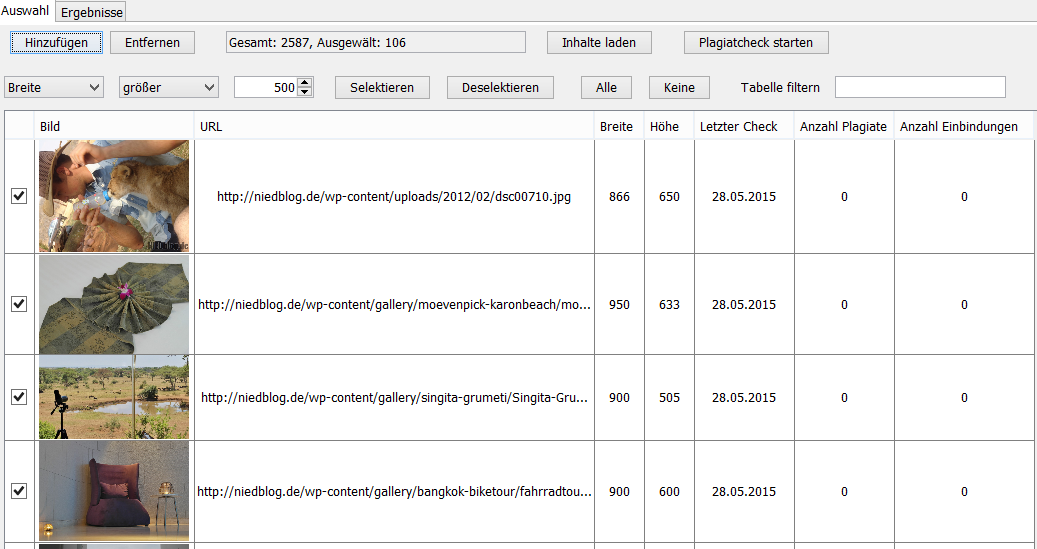This screenshot has height=549, width=1037.
Task: Click Anzahl Einbindungen value in singita-grumeti row
Action: (x=964, y=398)
